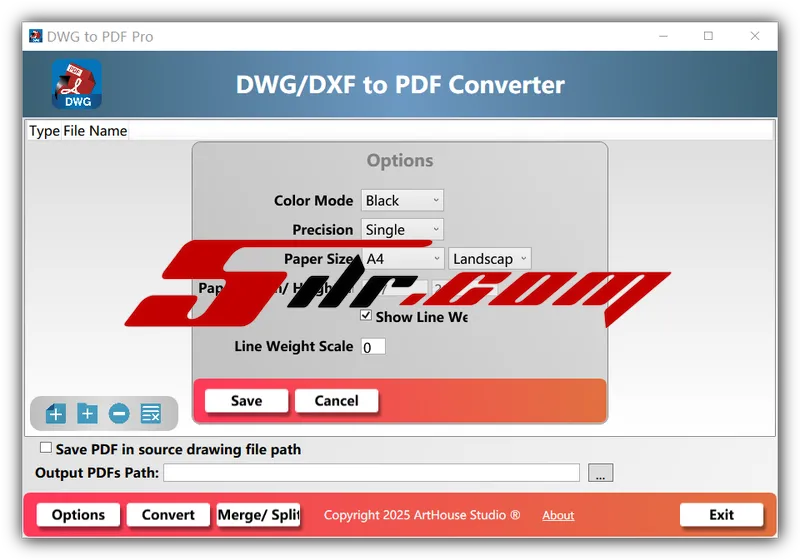Click the title bar app icon
Viewport: 800px width, 560px height.
coord(35,36)
